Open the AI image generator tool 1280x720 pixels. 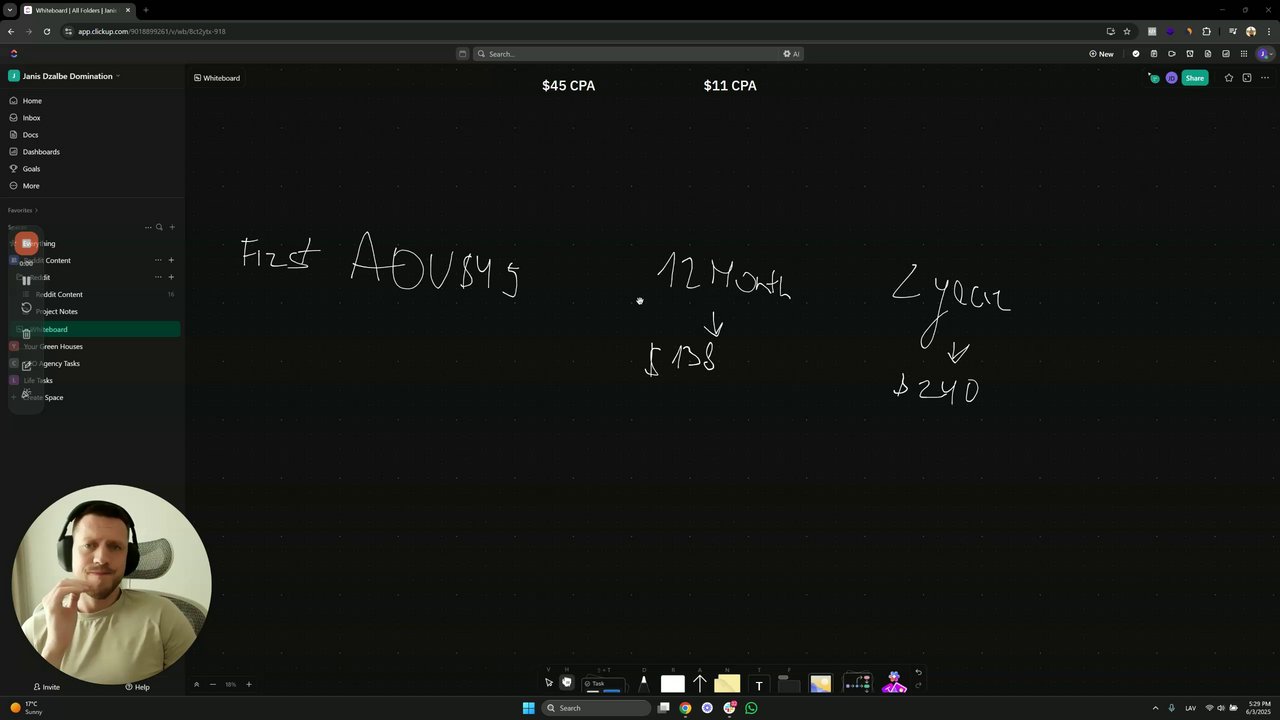click(x=894, y=684)
